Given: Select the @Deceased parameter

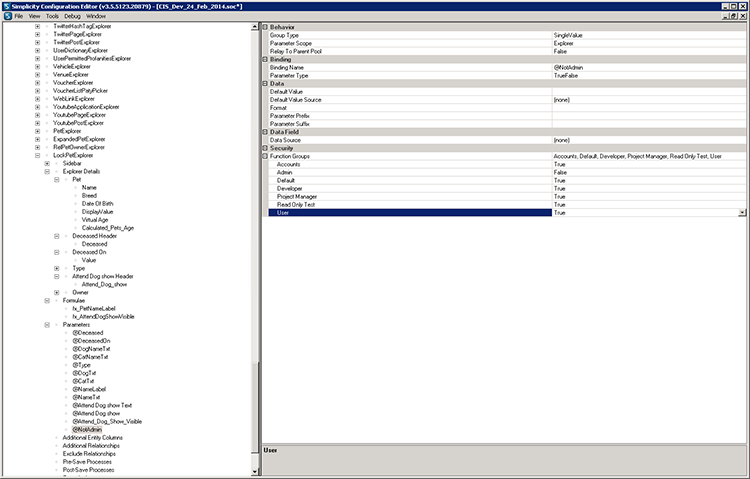Looking at the screenshot, I should [88, 333].
